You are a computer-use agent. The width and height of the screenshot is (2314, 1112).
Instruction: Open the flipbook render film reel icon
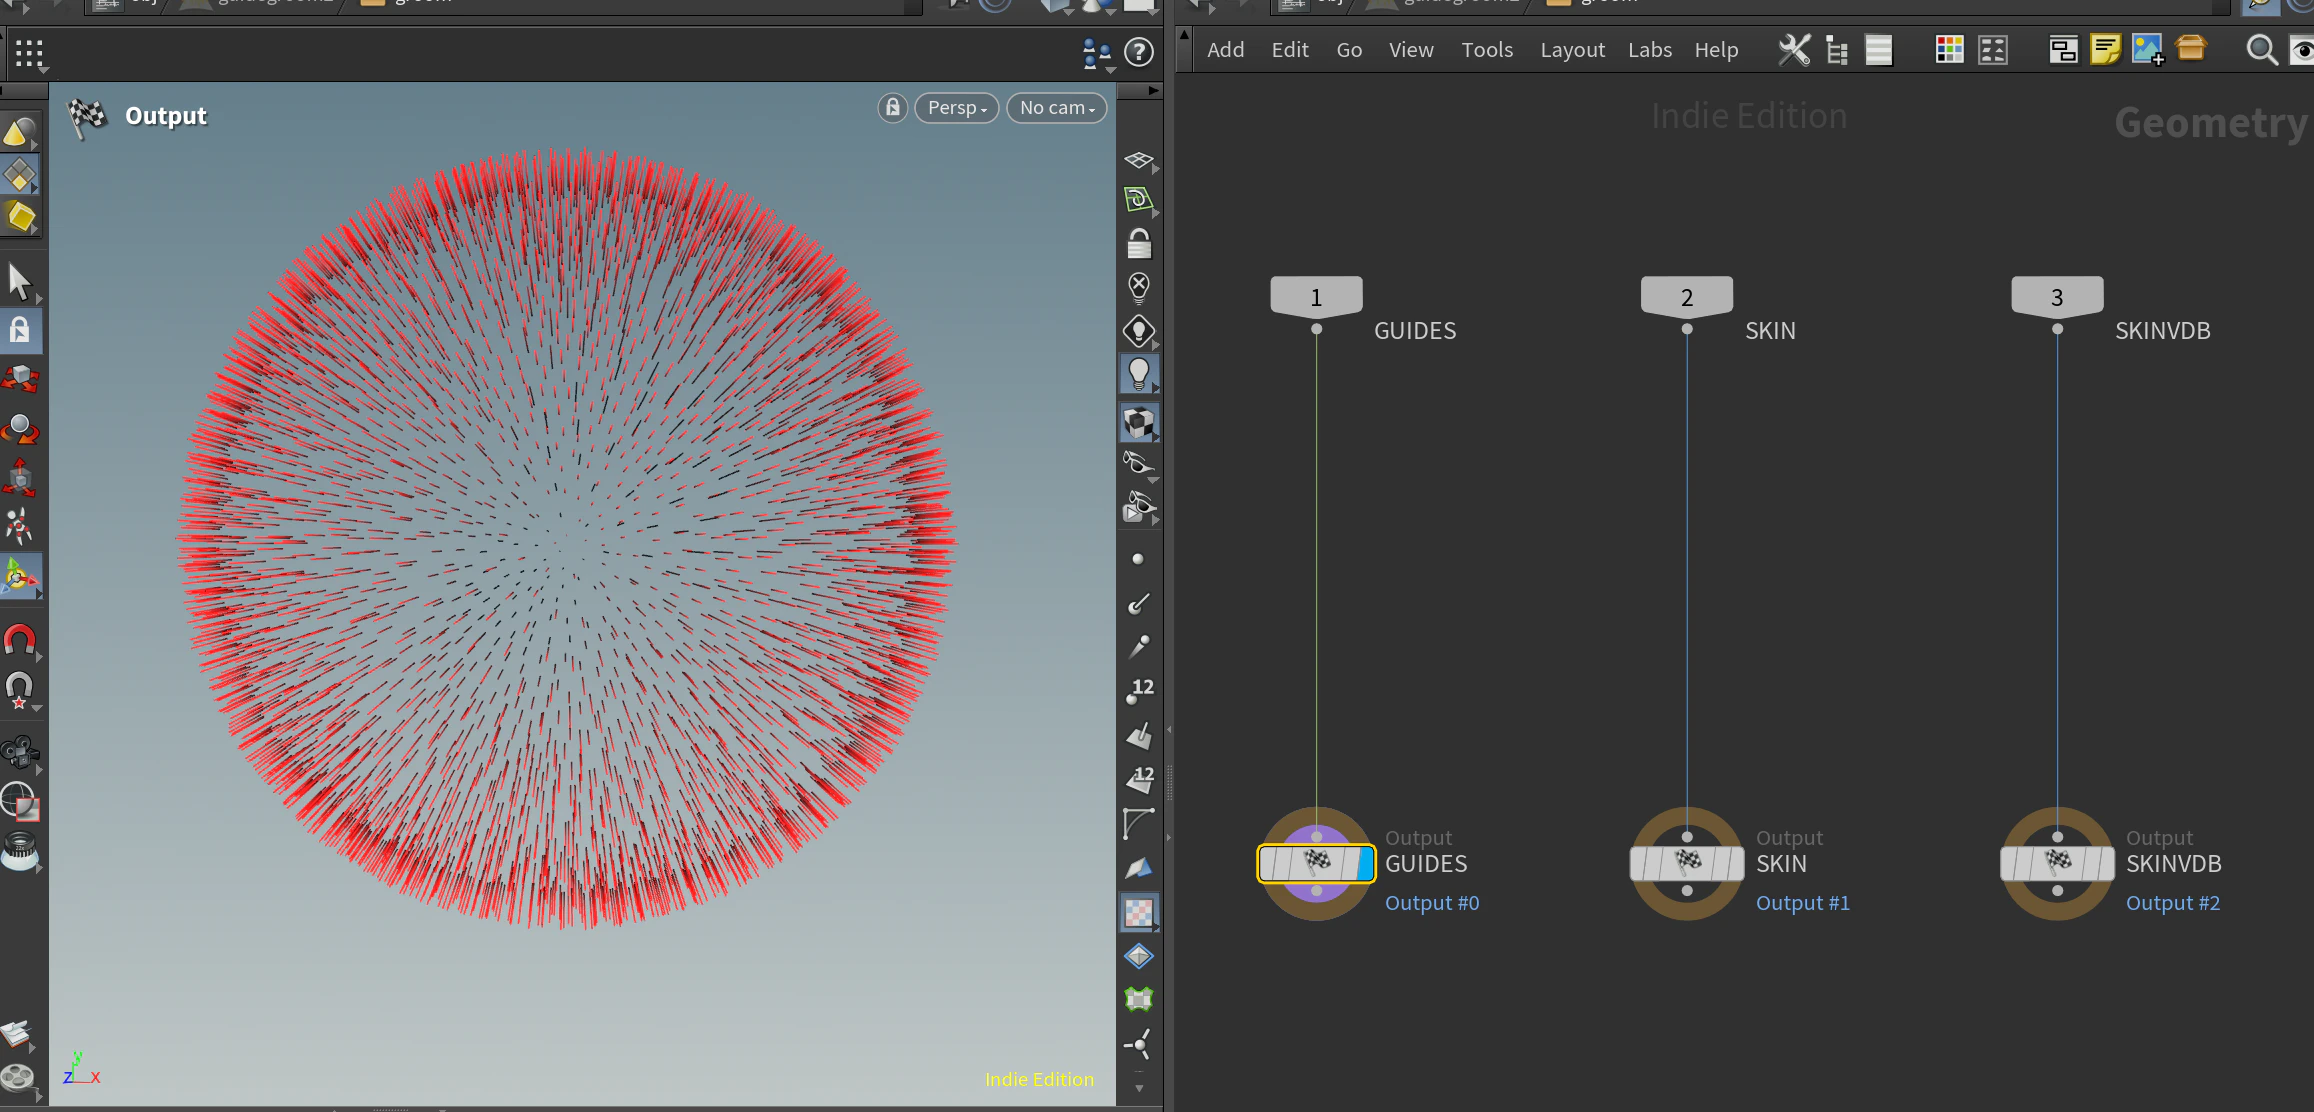coord(18,1078)
